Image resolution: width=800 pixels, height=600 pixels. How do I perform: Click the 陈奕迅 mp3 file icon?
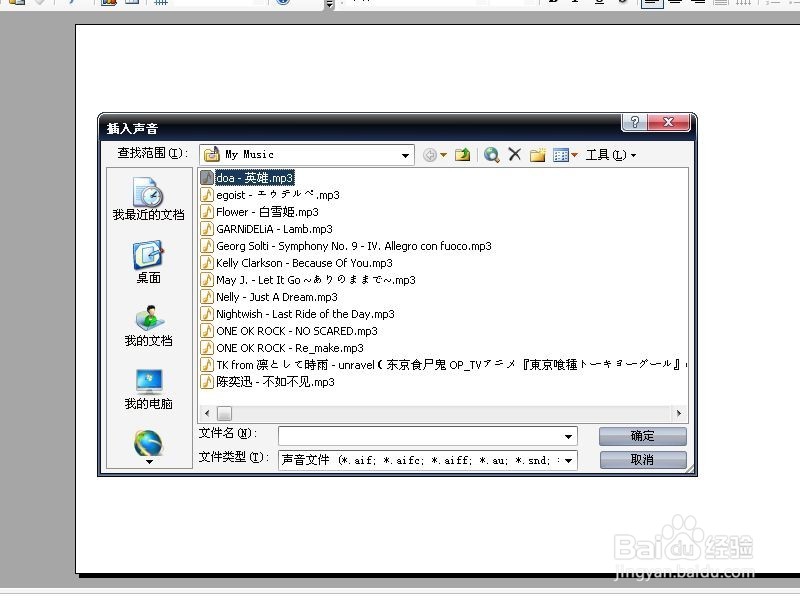pyautogui.click(x=207, y=382)
